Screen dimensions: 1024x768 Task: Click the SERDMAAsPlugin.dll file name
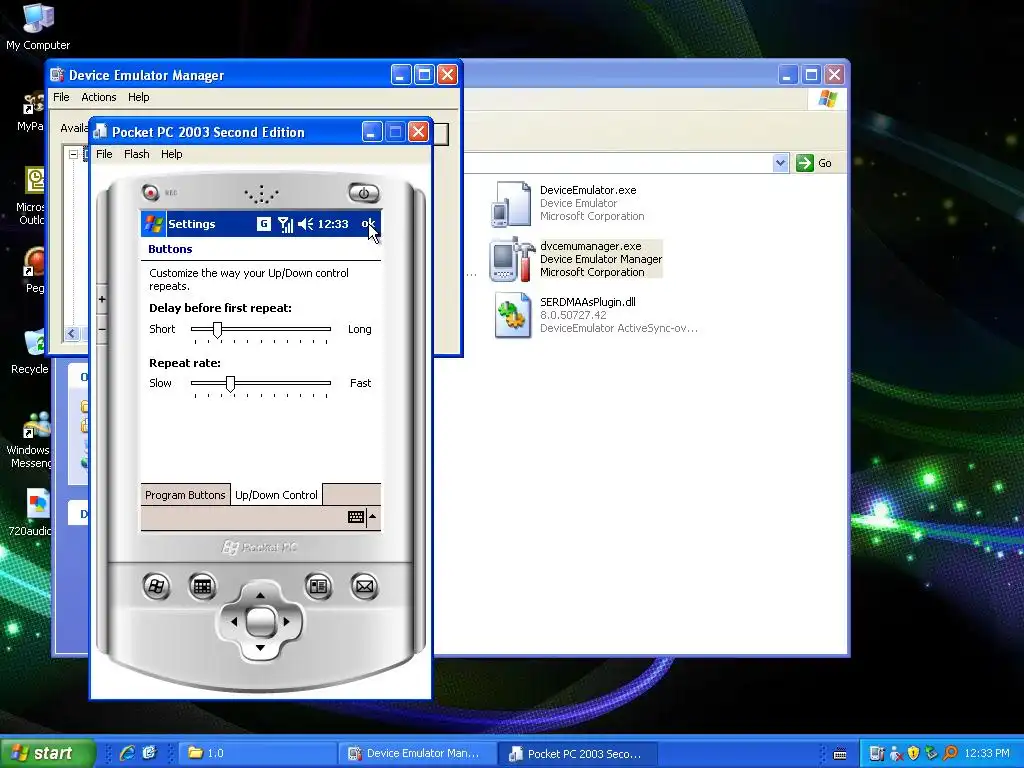(588, 302)
